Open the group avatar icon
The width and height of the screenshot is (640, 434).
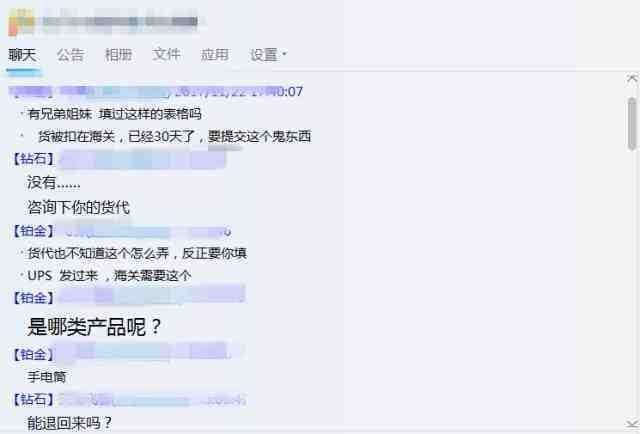click(x=21, y=22)
